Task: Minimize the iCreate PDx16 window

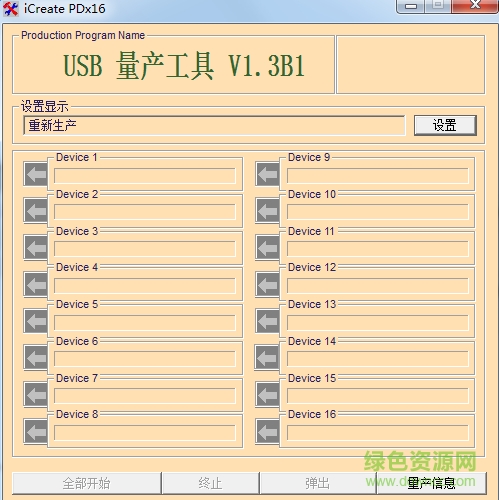Action: click(x=411, y=6)
